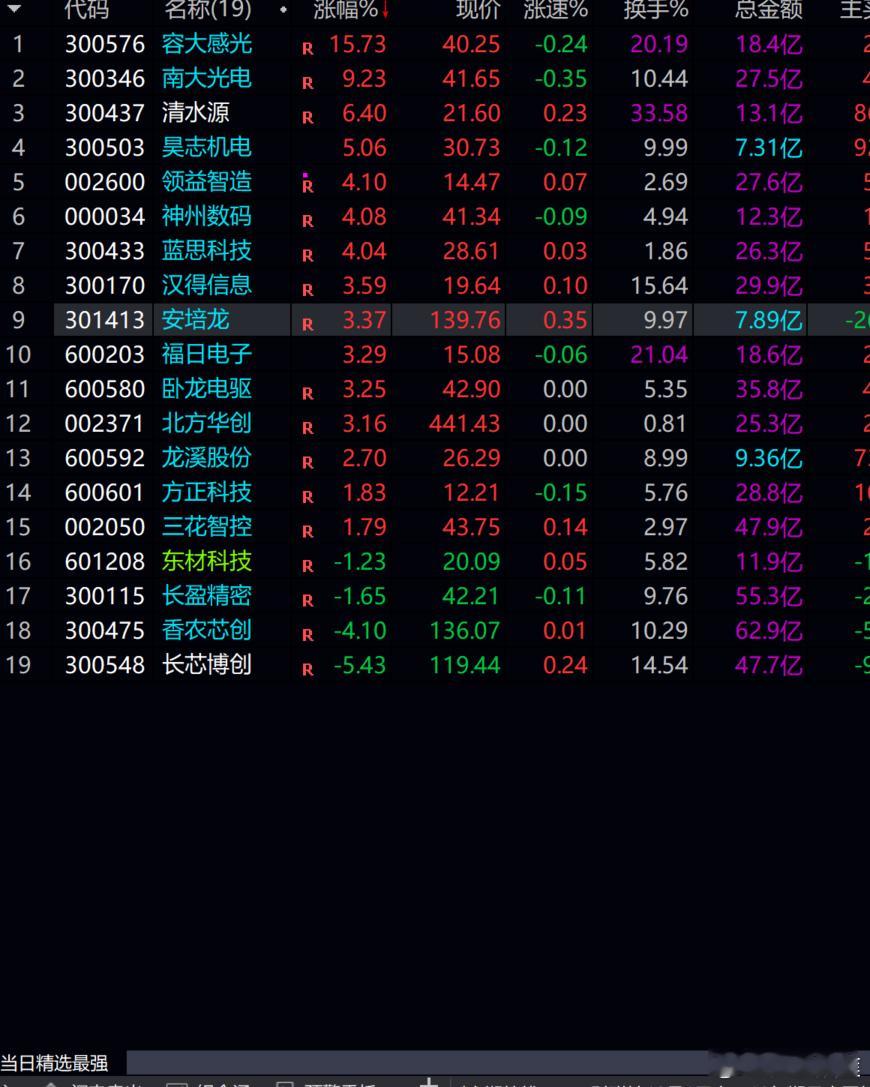The image size is (870, 1087).
Task: Select stock name 领益智造
Action: tap(207, 182)
